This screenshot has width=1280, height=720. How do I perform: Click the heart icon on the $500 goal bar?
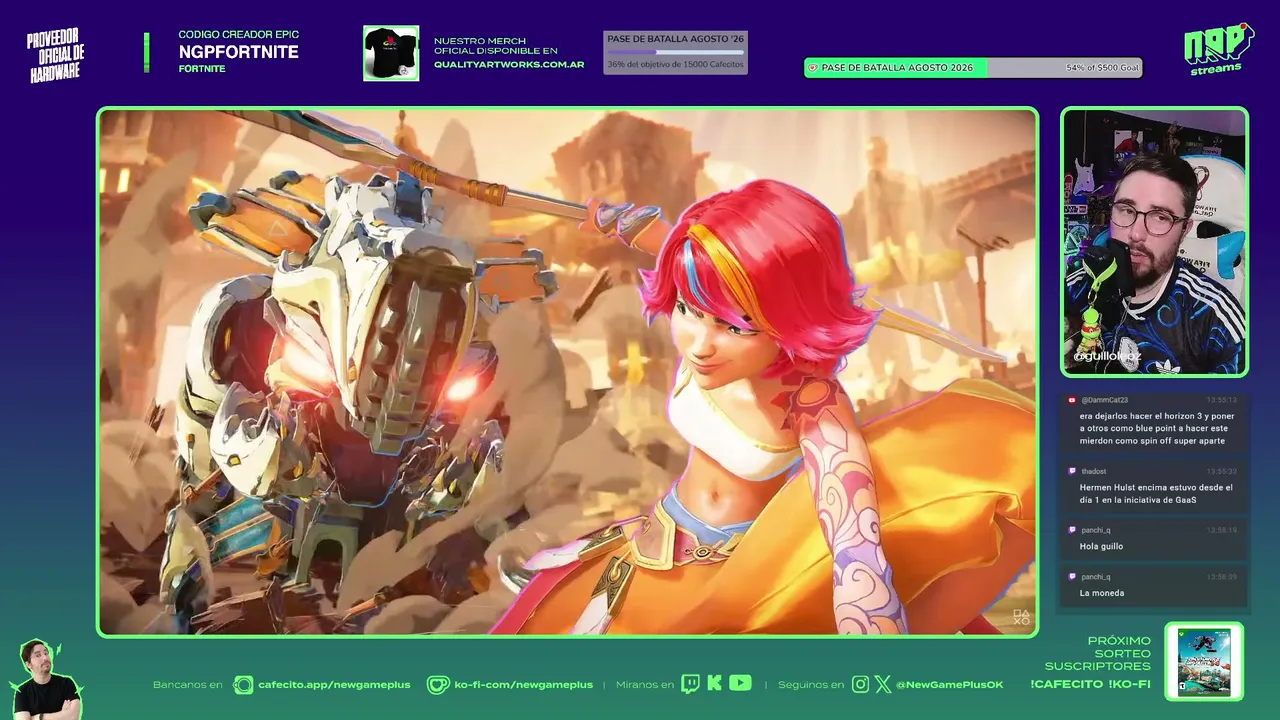[813, 68]
